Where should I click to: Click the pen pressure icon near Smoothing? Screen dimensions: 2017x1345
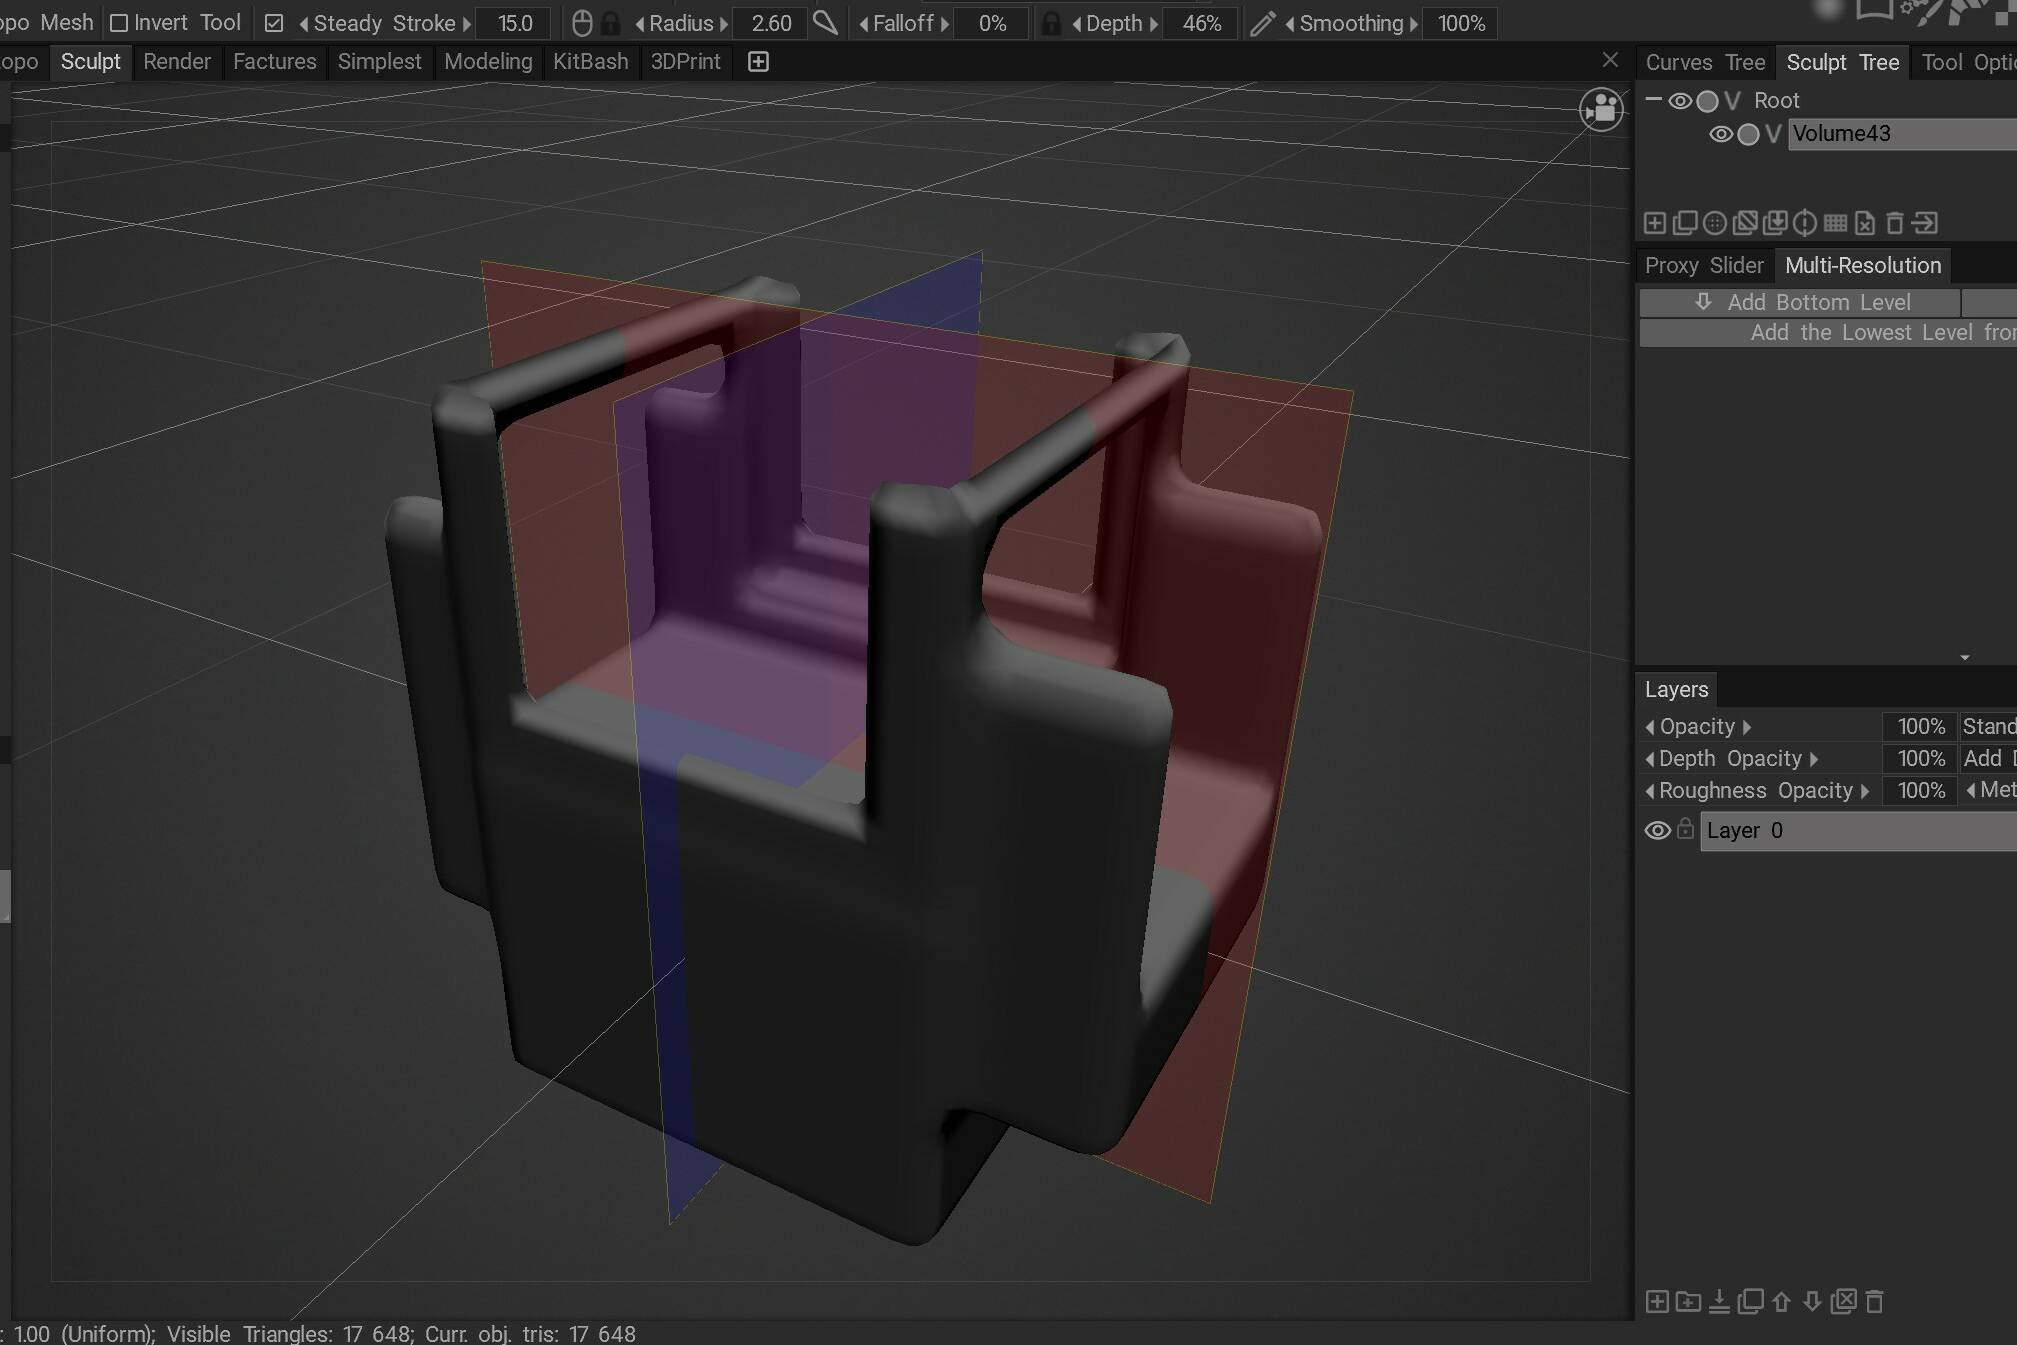[x=1262, y=23]
